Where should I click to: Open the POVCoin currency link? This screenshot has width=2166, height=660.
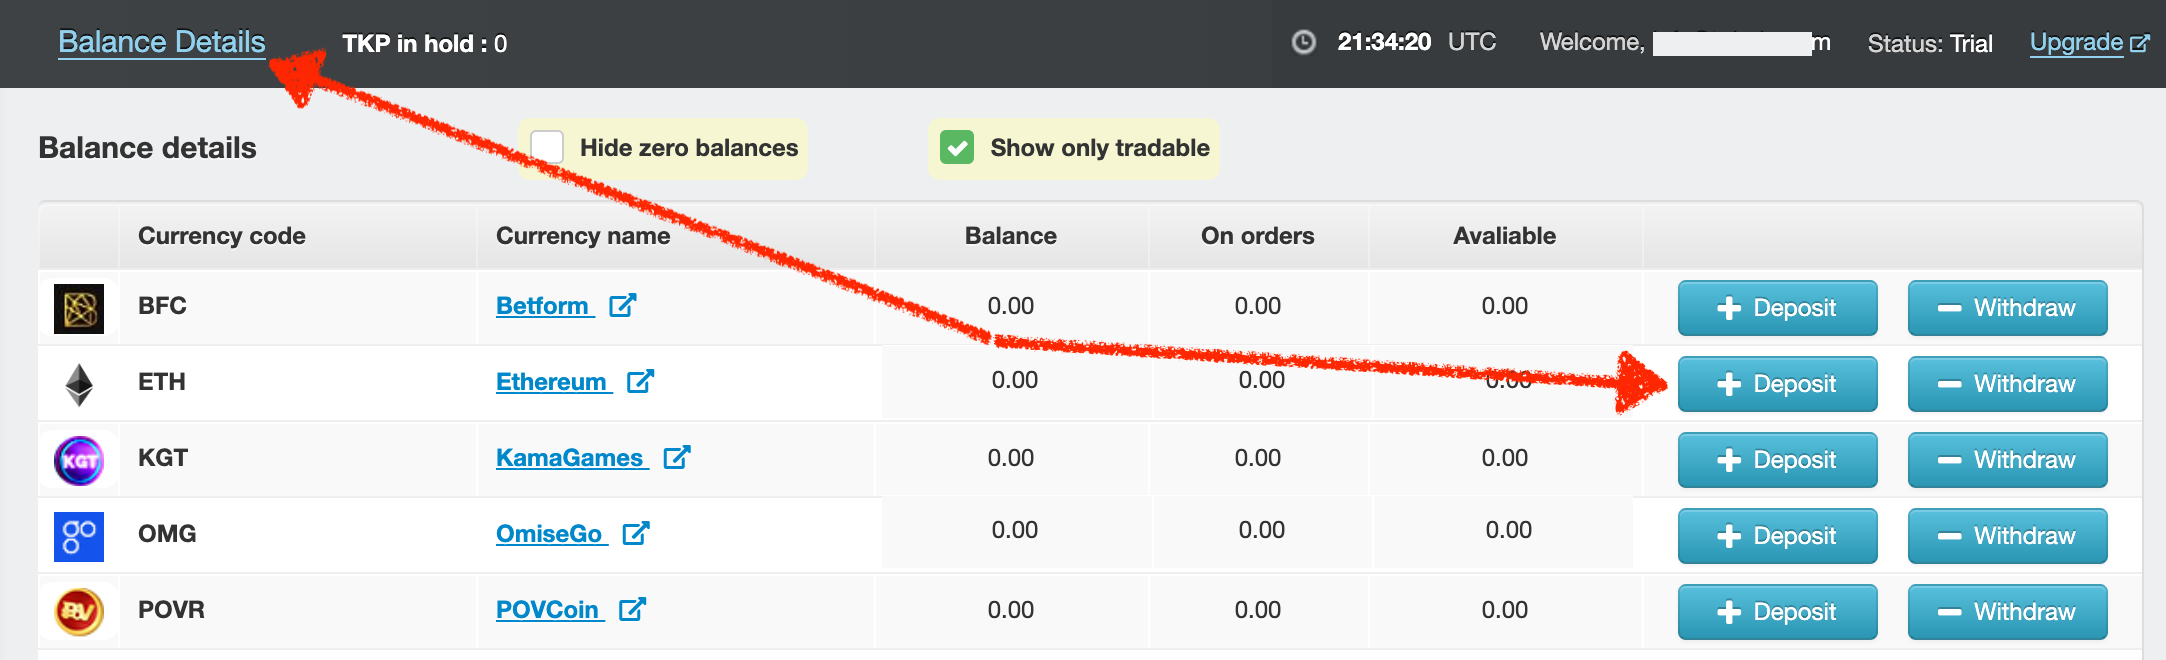pyautogui.click(x=547, y=610)
